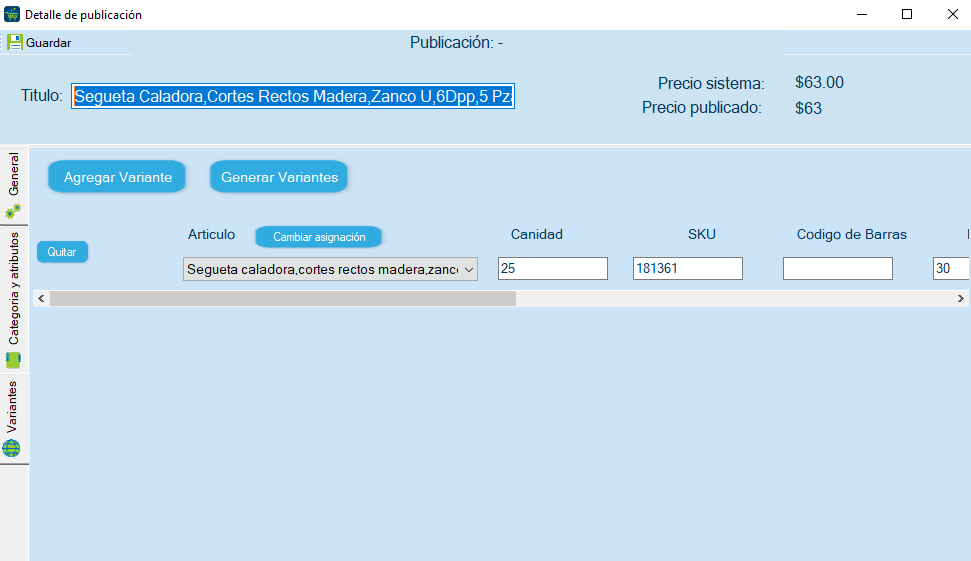
Task: Click the Guardar label in toolbar
Action: (x=48, y=43)
